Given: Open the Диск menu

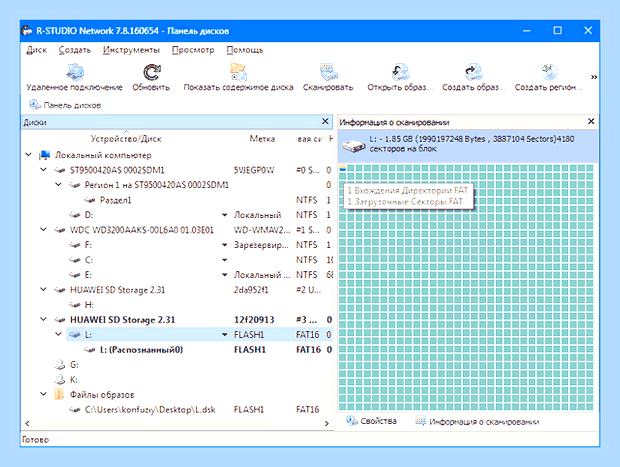Looking at the screenshot, I should [x=36, y=50].
